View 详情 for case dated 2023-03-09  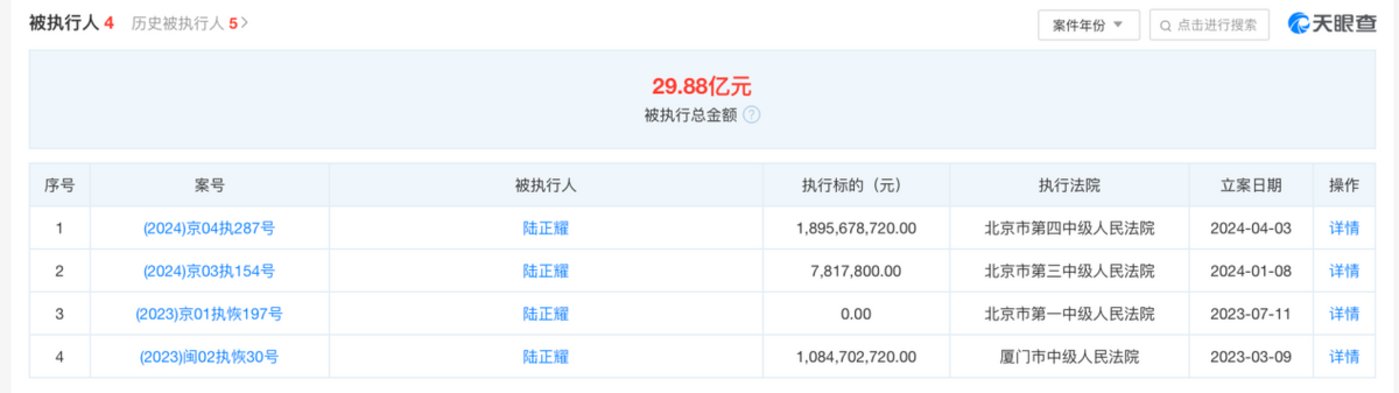click(1344, 357)
